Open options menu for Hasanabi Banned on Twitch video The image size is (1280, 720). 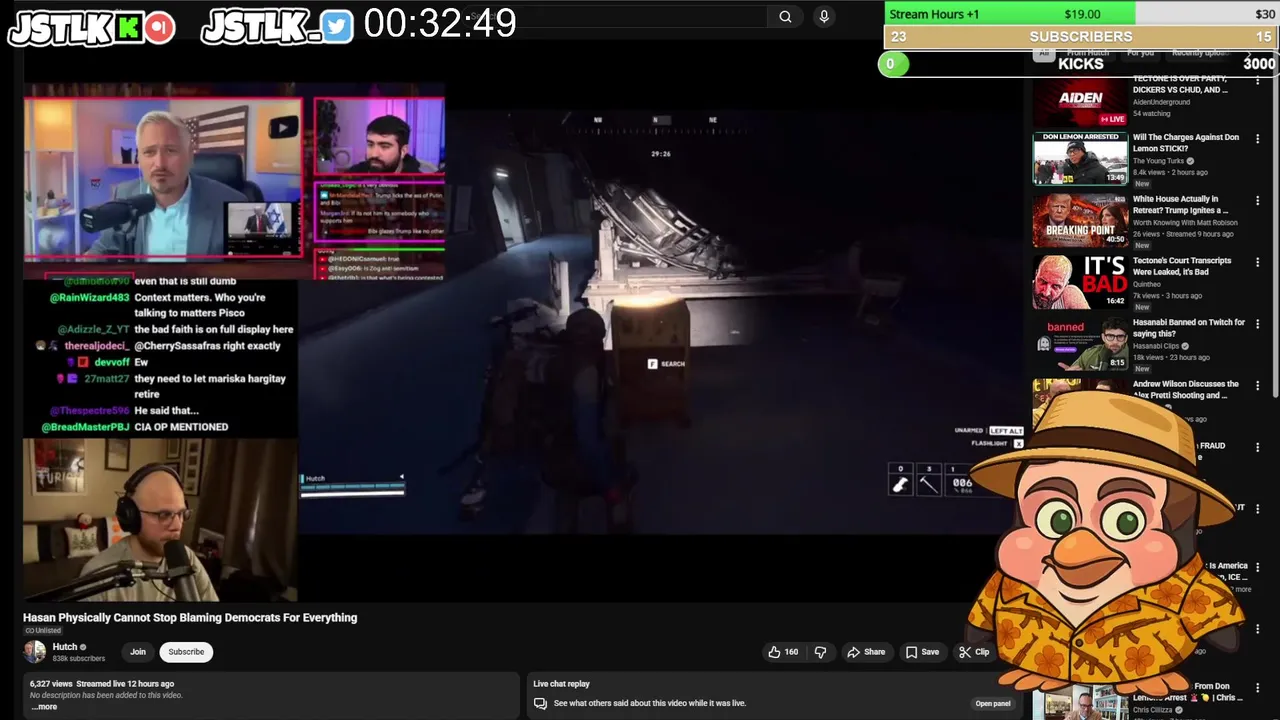1258,325
